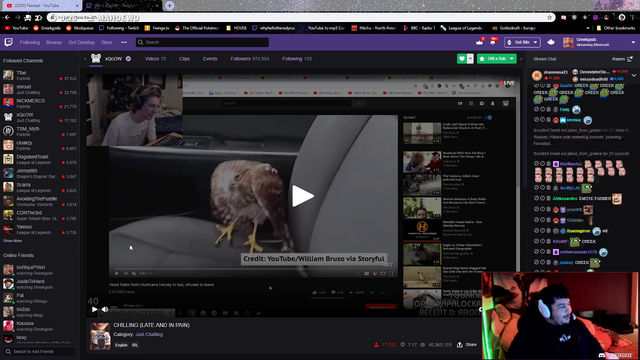Click the Greekgodx profile avatar
The image size is (640, 360).
(x=568, y=42)
